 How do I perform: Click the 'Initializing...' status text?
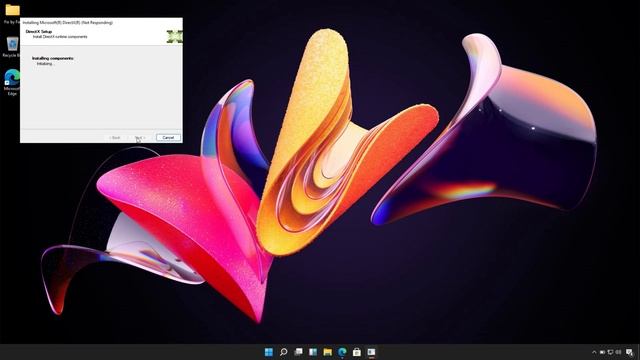click(45, 64)
